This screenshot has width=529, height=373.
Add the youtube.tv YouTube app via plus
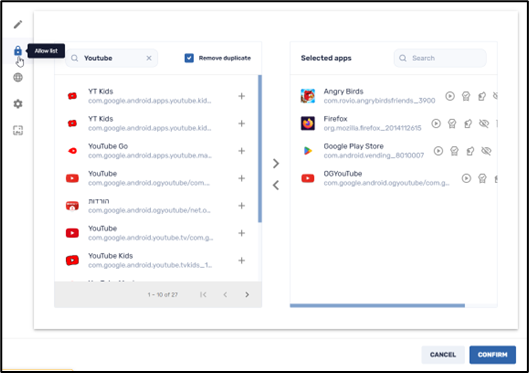(x=242, y=233)
